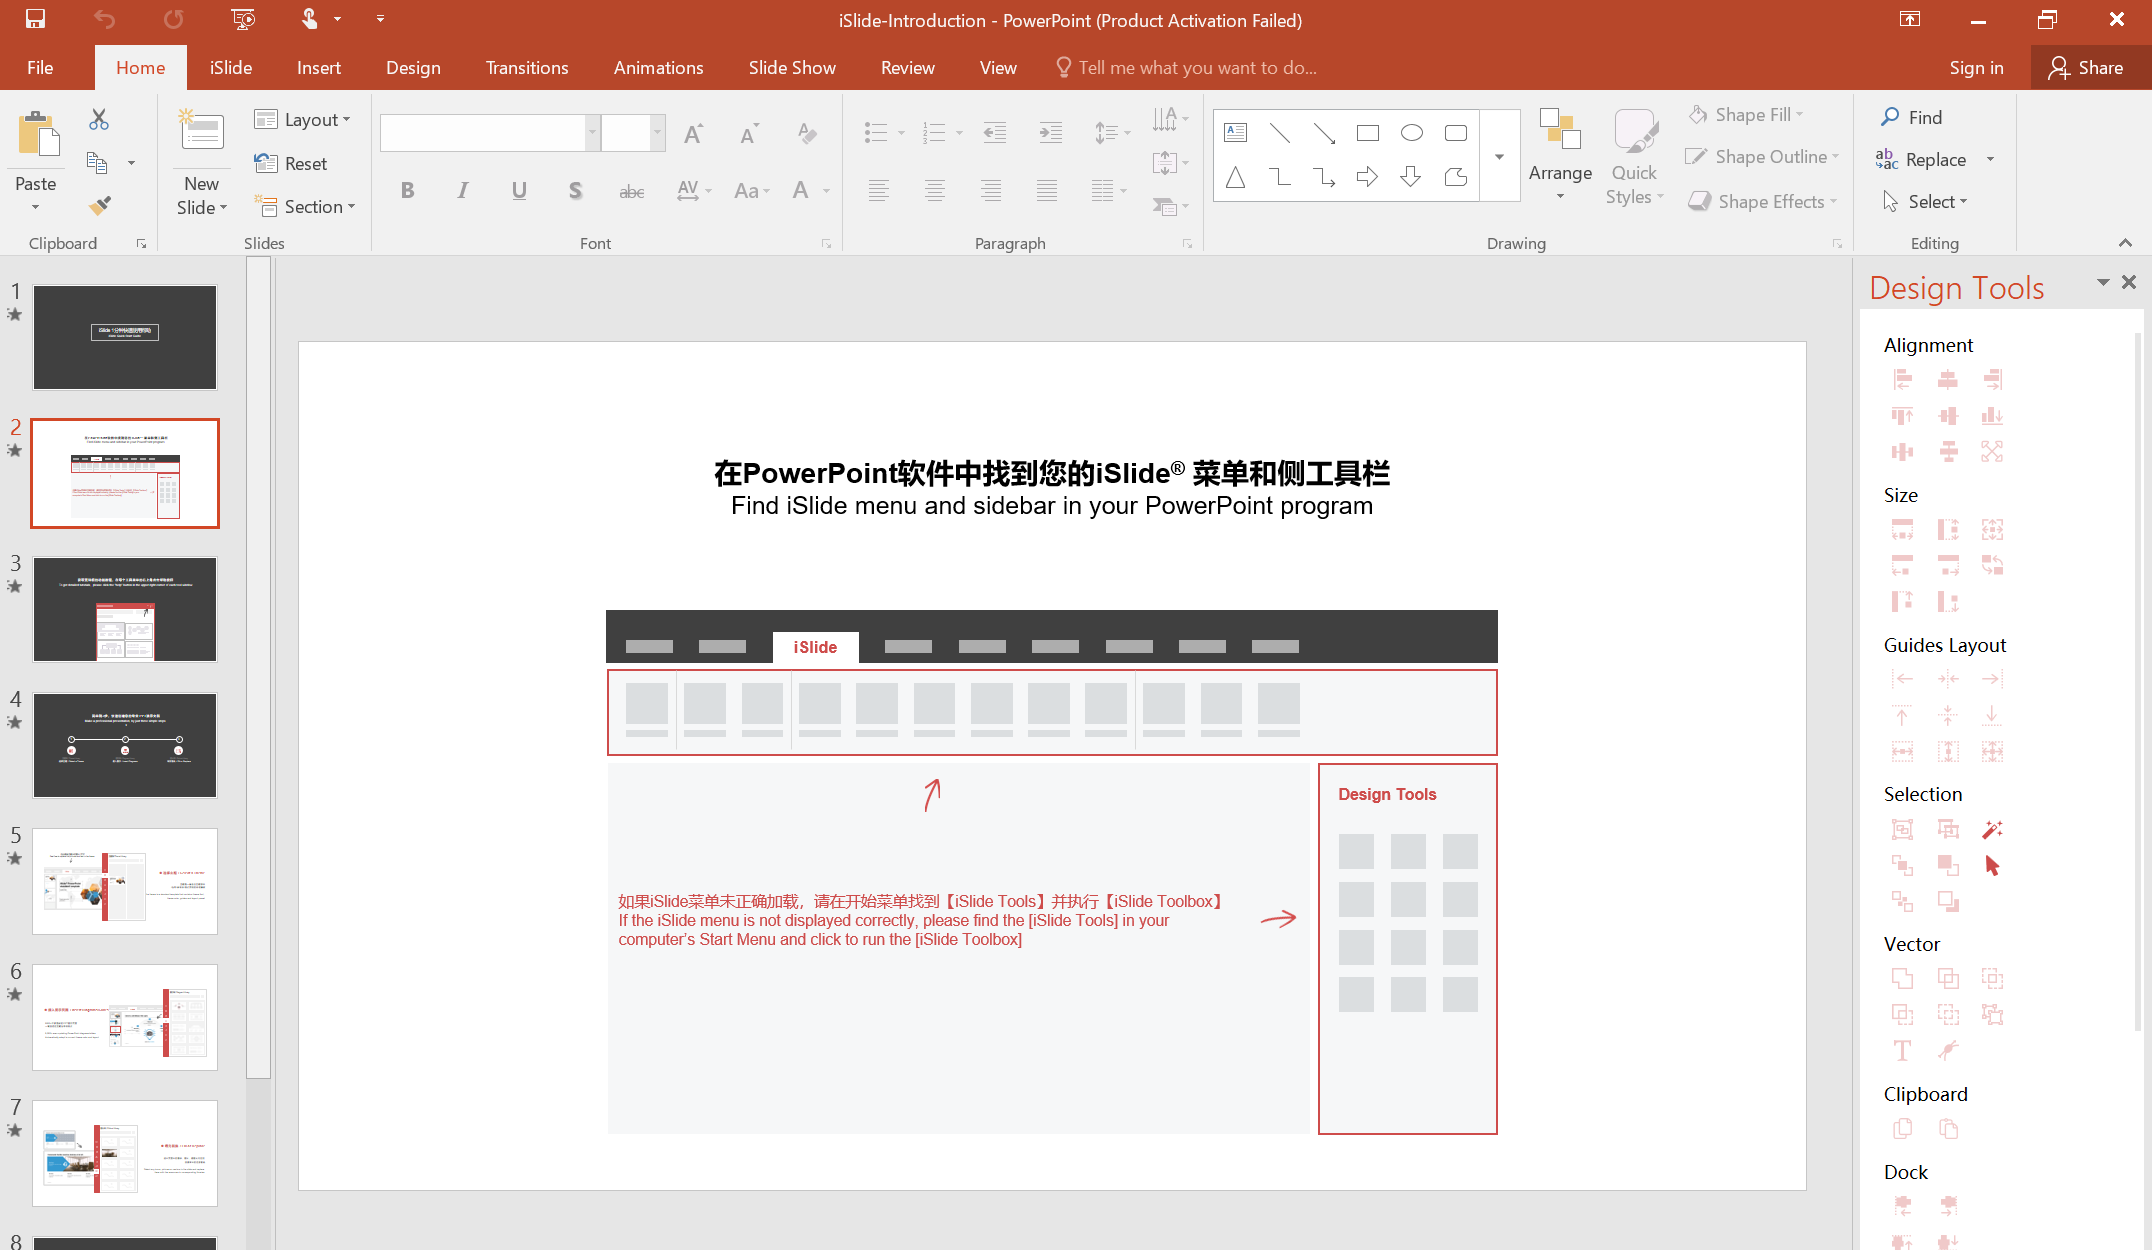Click the Copy icon in Clipboard group

click(x=97, y=162)
